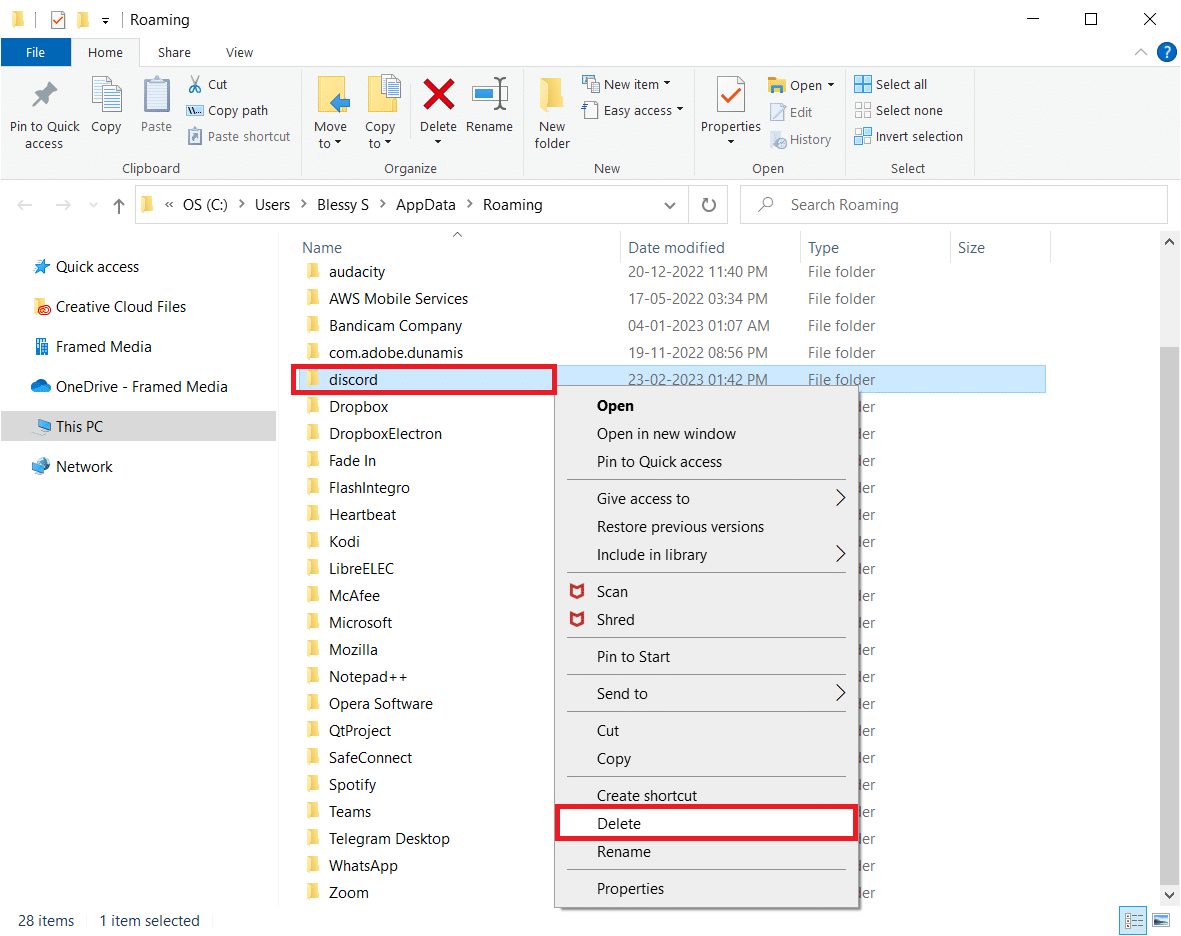The image size is (1181, 936).
Task: Switch to the View tab
Action: click(x=240, y=52)
